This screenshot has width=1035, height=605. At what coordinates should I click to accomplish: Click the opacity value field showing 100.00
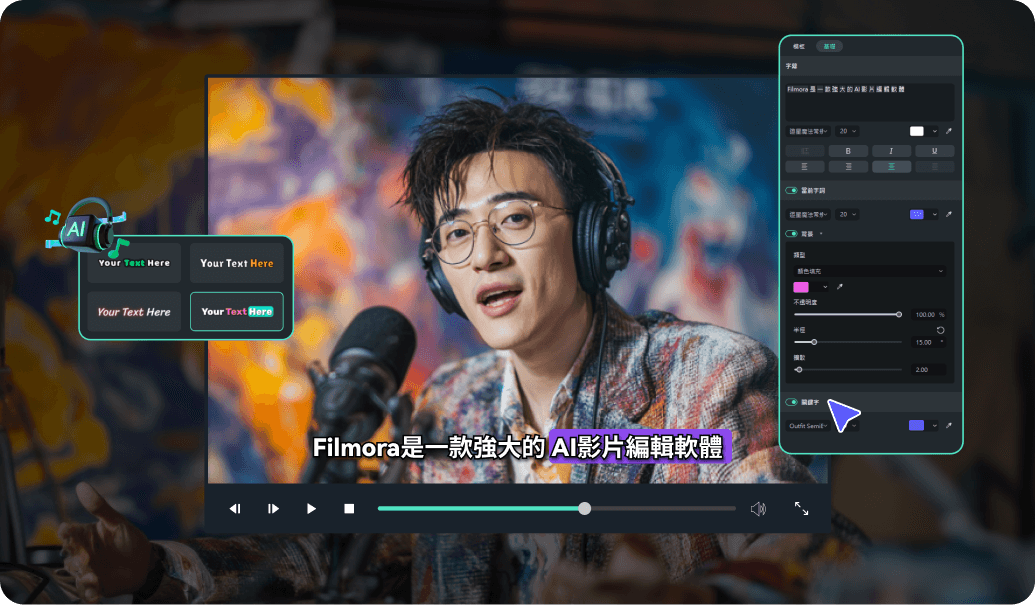928,315
